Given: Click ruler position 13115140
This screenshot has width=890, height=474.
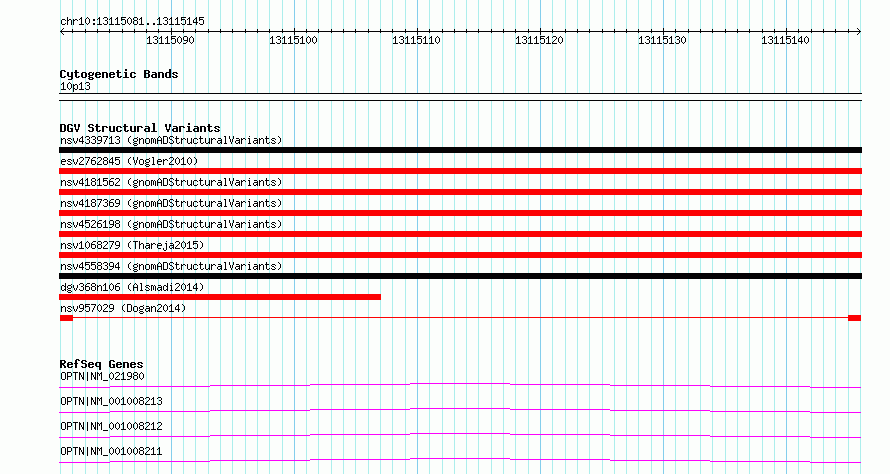Looking at the screenshot, I should [x=786, y=40].
